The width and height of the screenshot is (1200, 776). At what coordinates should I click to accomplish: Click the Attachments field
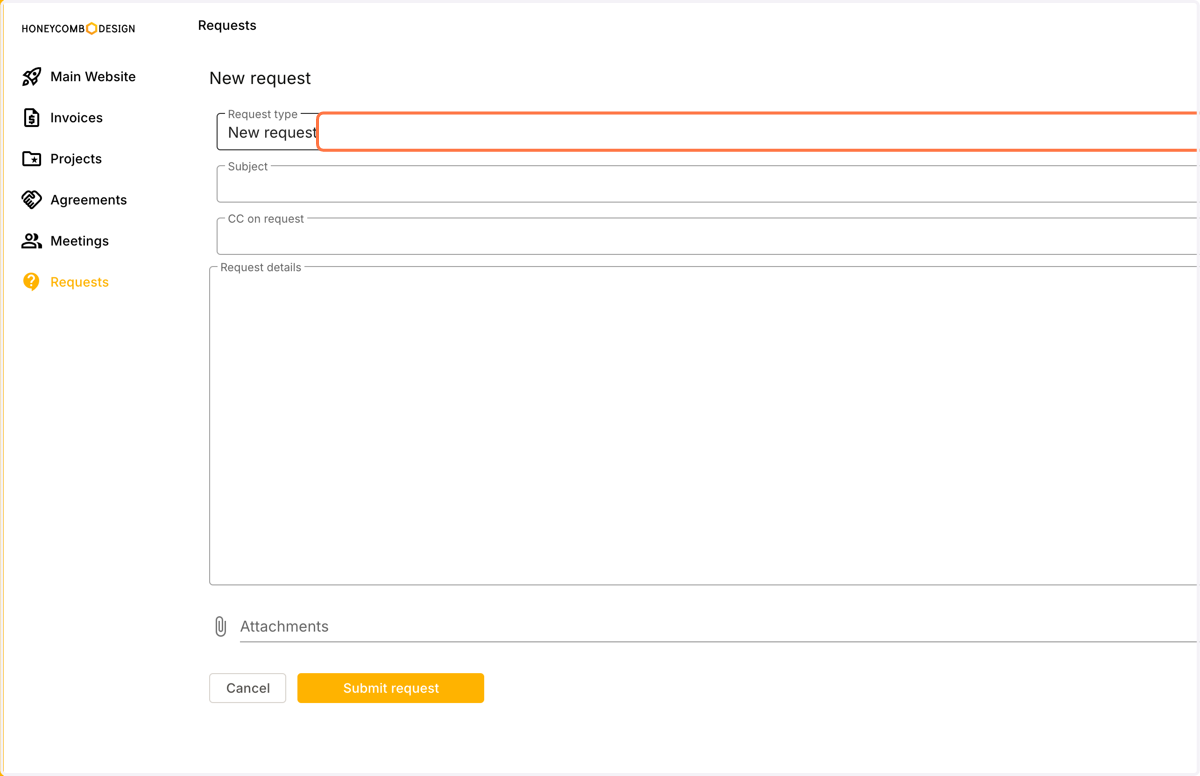(x=718, y=627)
